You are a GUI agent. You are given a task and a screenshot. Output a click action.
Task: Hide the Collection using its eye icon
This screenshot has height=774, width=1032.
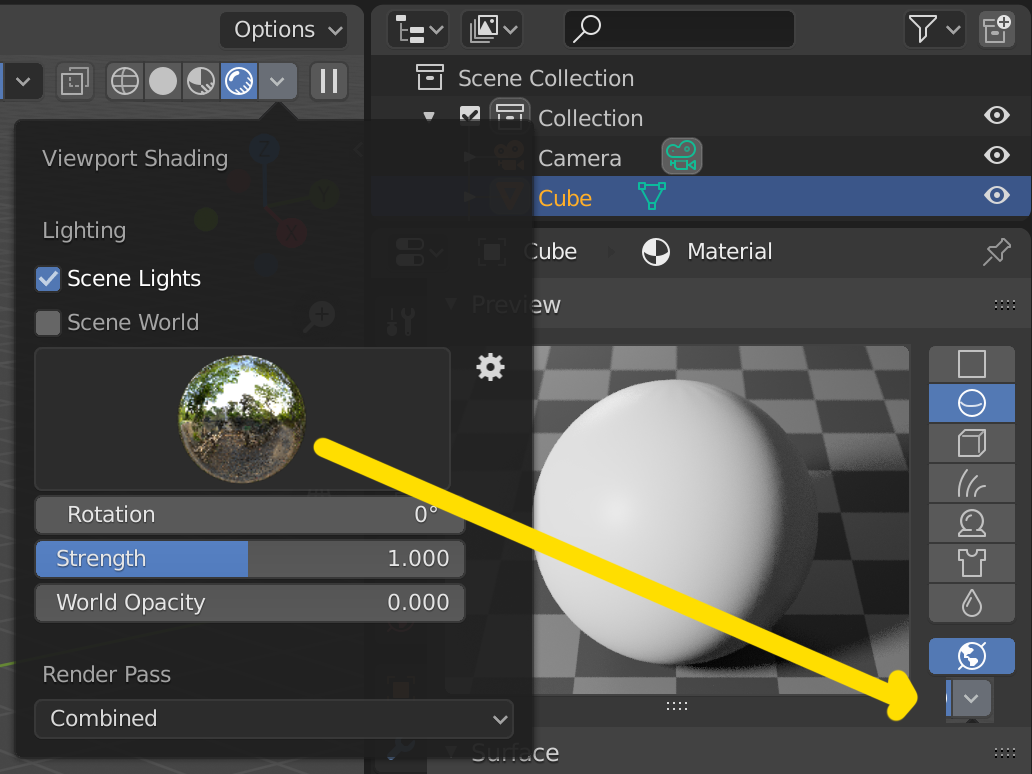click(x=996, y=116)
